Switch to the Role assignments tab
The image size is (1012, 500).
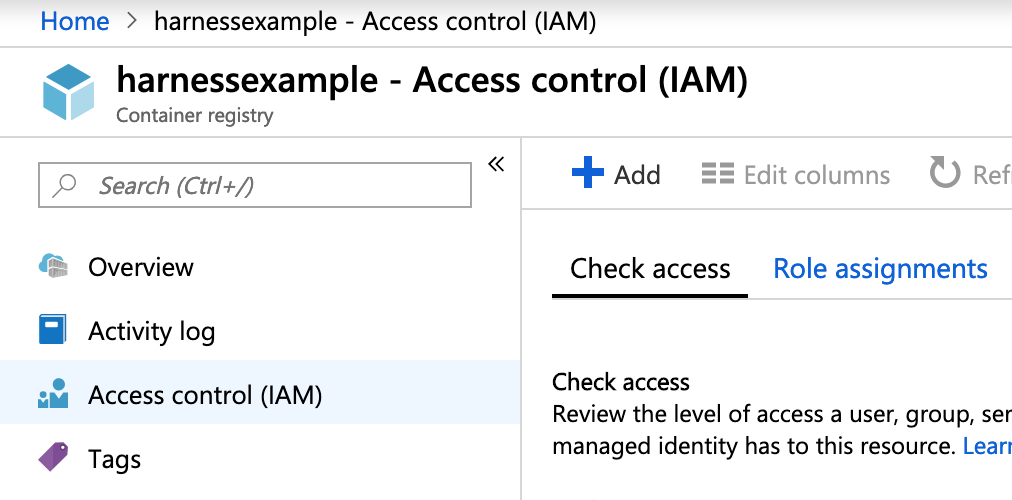coord(880,268)
